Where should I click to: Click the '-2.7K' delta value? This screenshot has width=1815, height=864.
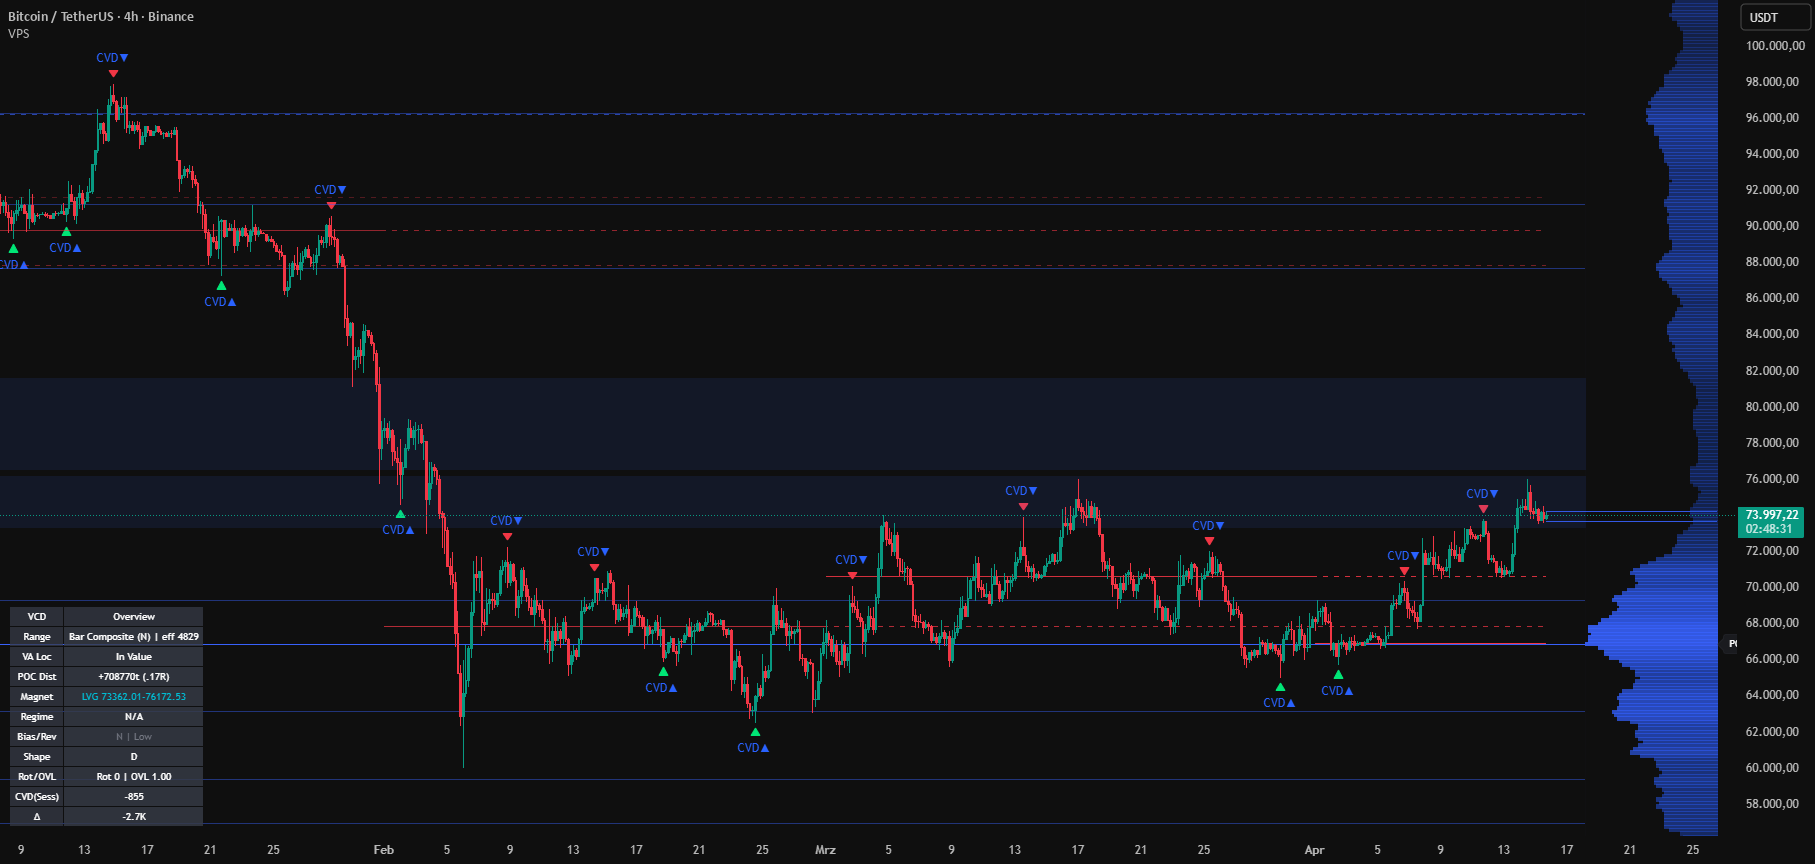[134, 817]
